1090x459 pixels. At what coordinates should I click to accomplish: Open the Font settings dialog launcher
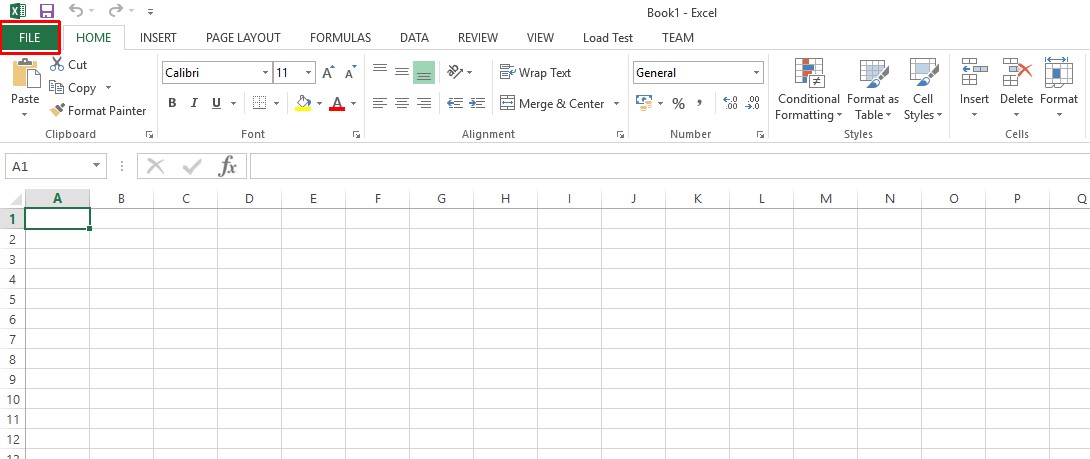tap(357, 134)
